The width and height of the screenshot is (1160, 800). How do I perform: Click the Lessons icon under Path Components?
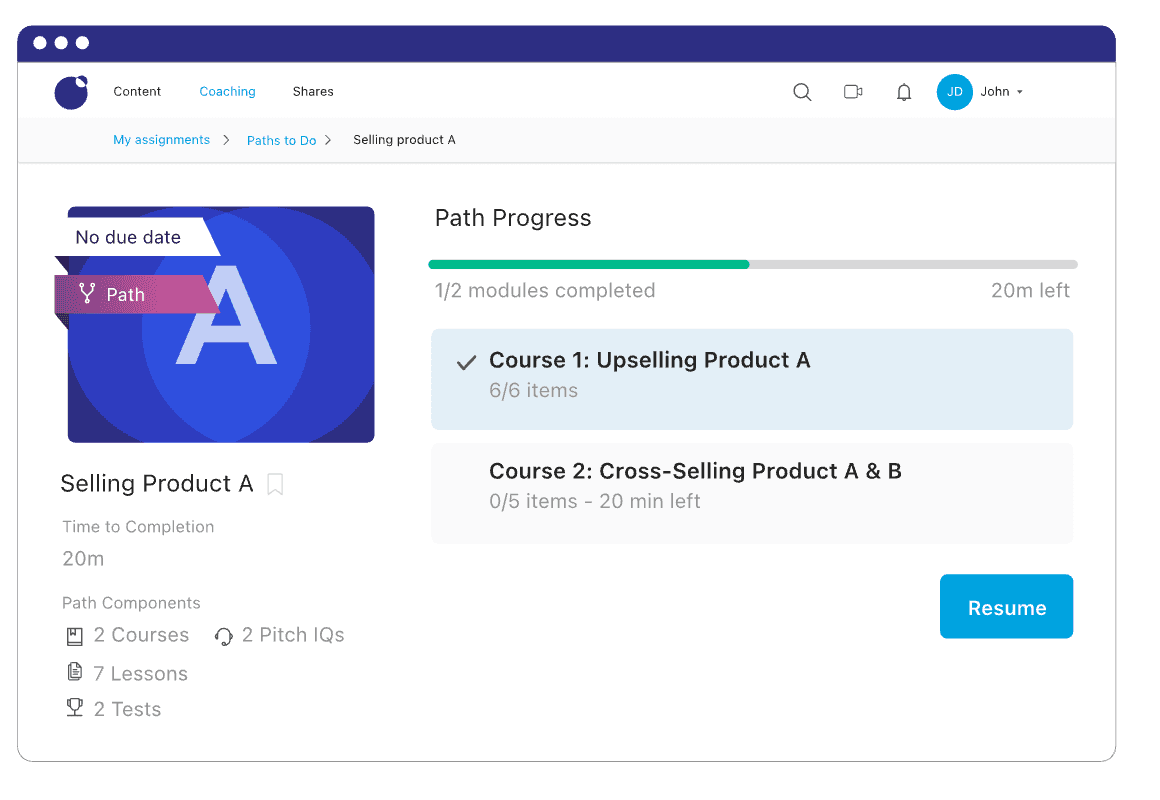click(x=75, y=671)
